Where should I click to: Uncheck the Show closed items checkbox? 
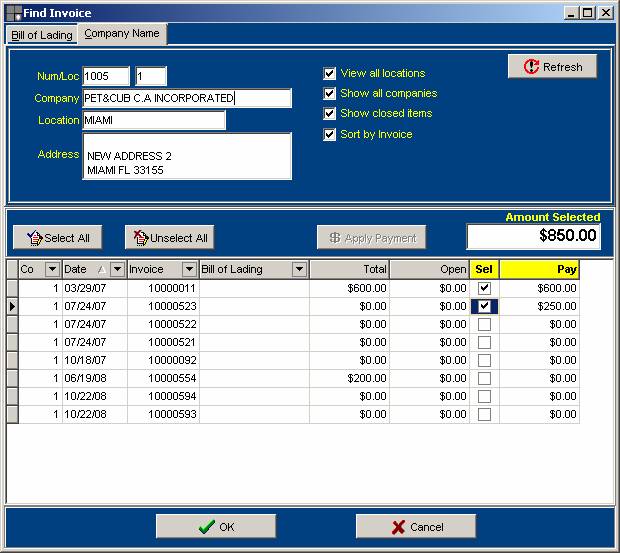pyautogui.click(x=330, y=114)
